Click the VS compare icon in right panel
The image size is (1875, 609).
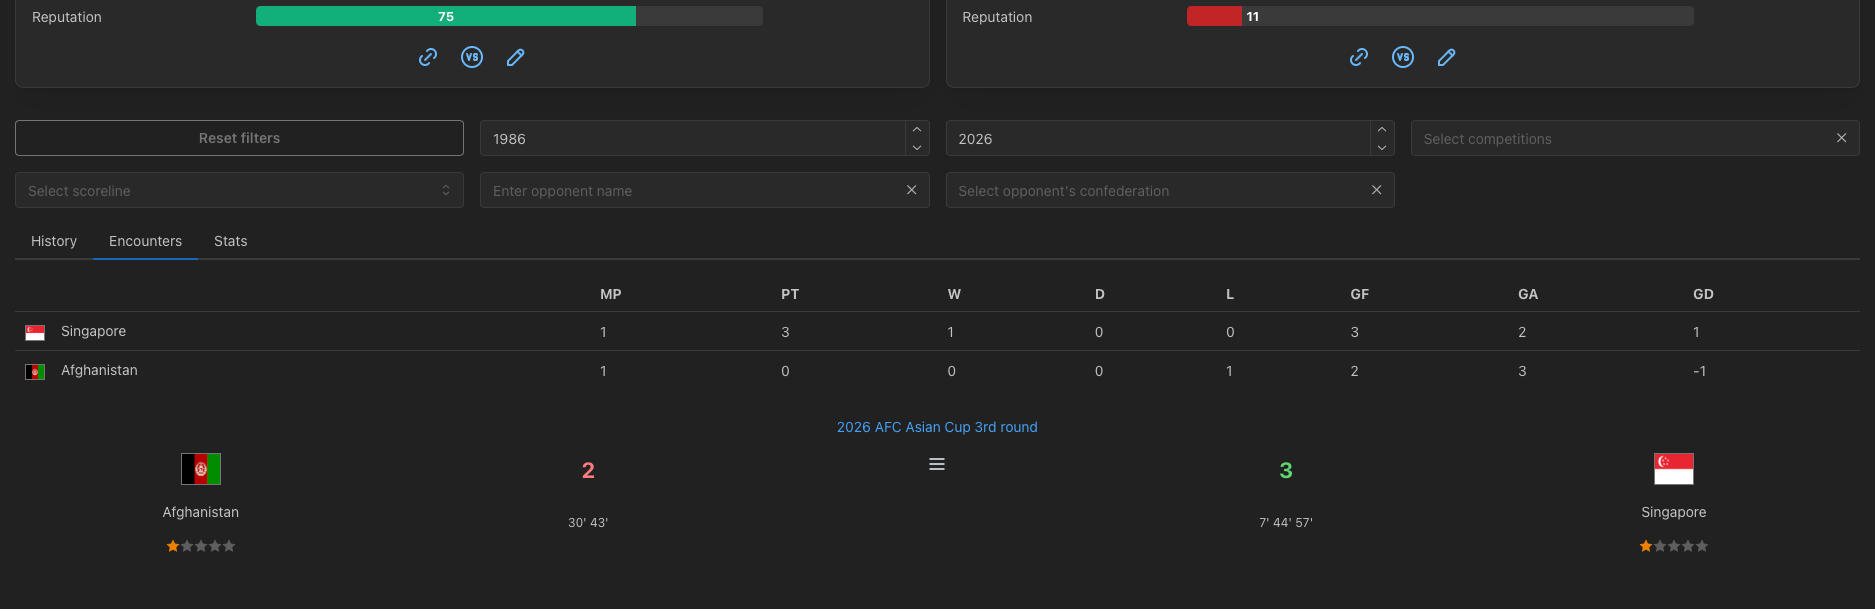pos(1403,57)
